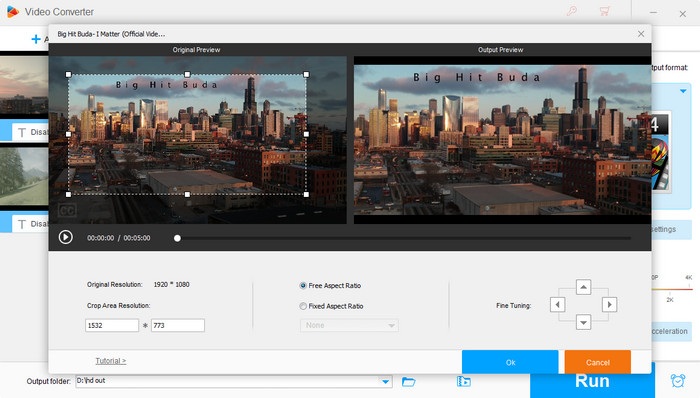Click the CC subtitle icon in preview
The image size is (700, 398).
67,210
